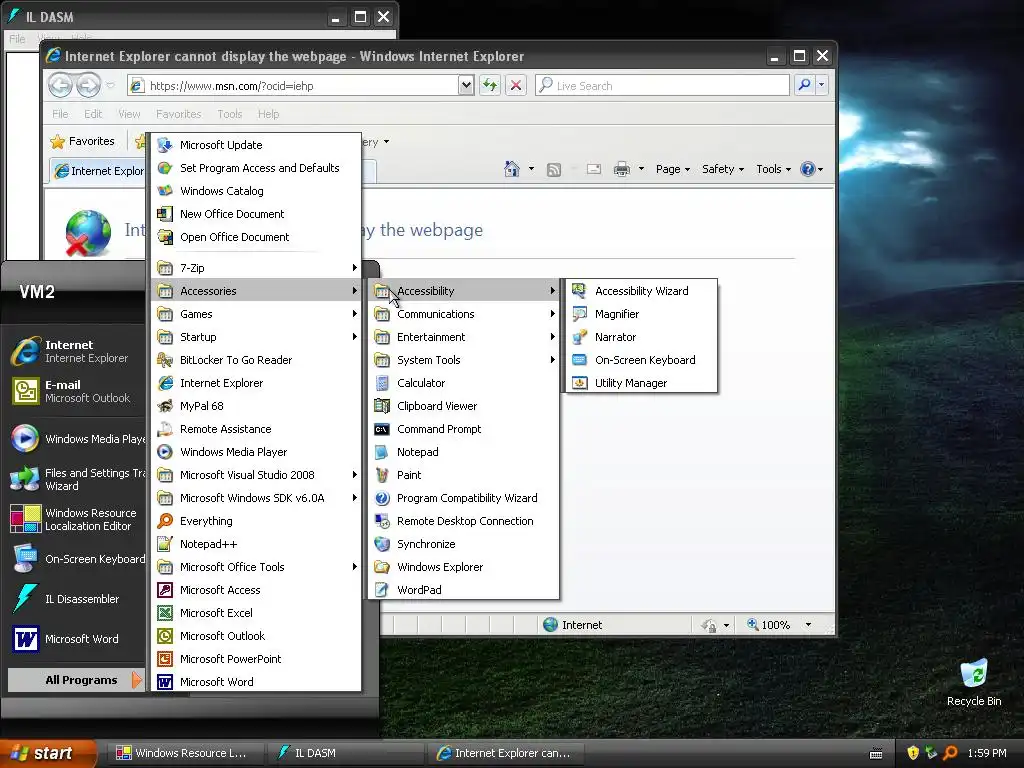This screenshot has width=1024, height=768.
Task: Open the IE Safety menu
Action: [x=723, y=169]
